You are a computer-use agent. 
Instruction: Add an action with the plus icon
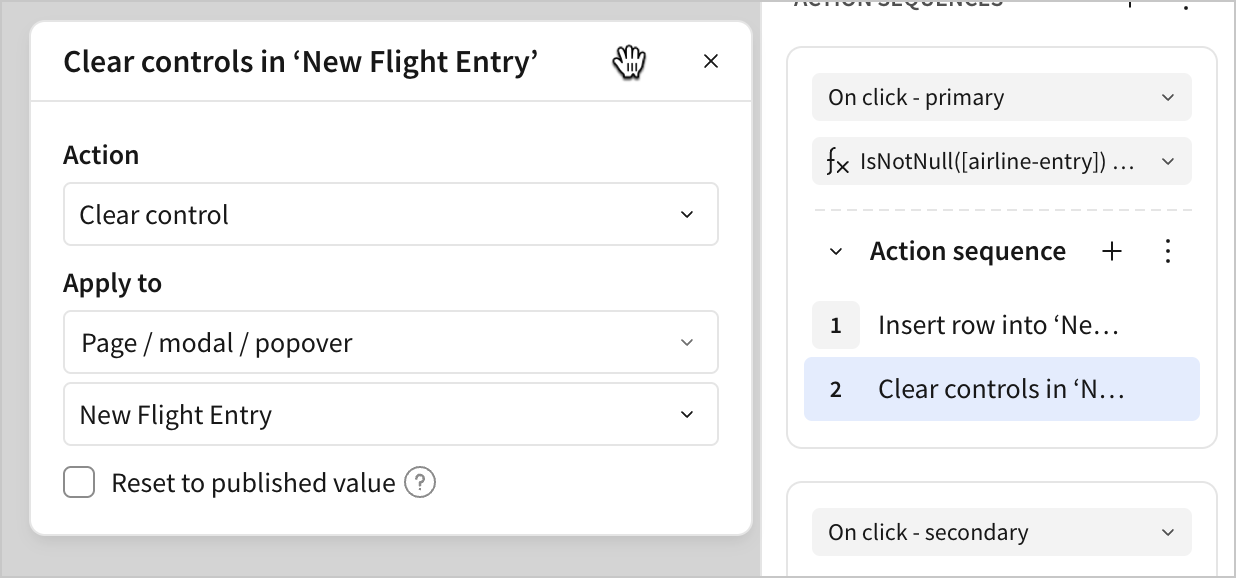click(1111, 251)
